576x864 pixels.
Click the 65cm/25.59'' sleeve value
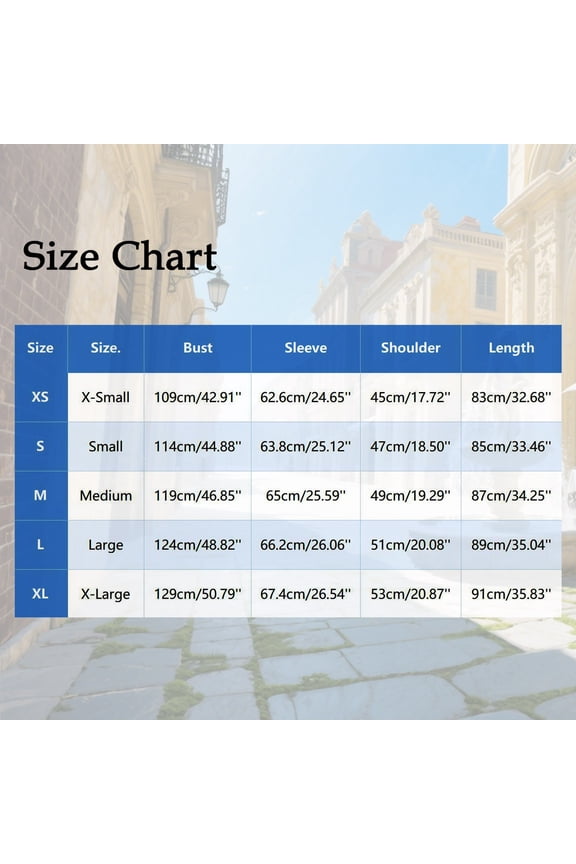click(x=305, y=495)
